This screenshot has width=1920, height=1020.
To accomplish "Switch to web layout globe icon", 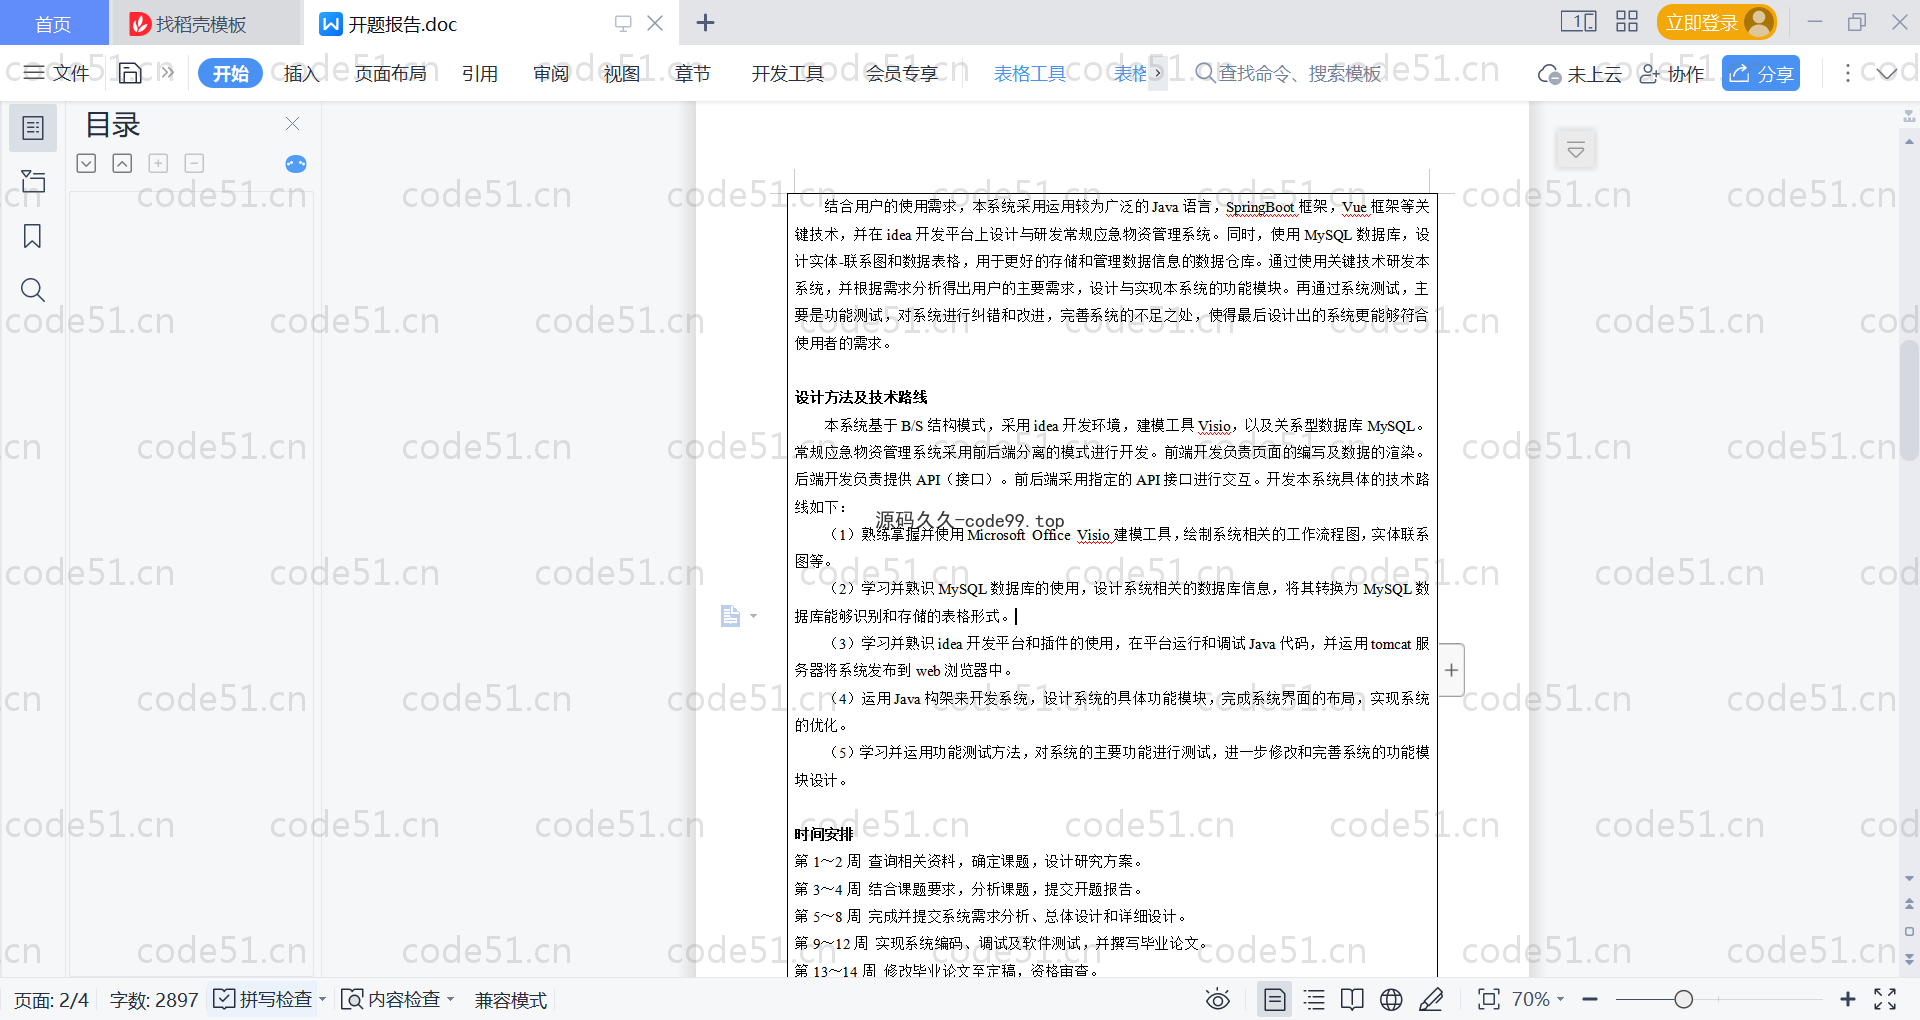I will [1391, 999].
